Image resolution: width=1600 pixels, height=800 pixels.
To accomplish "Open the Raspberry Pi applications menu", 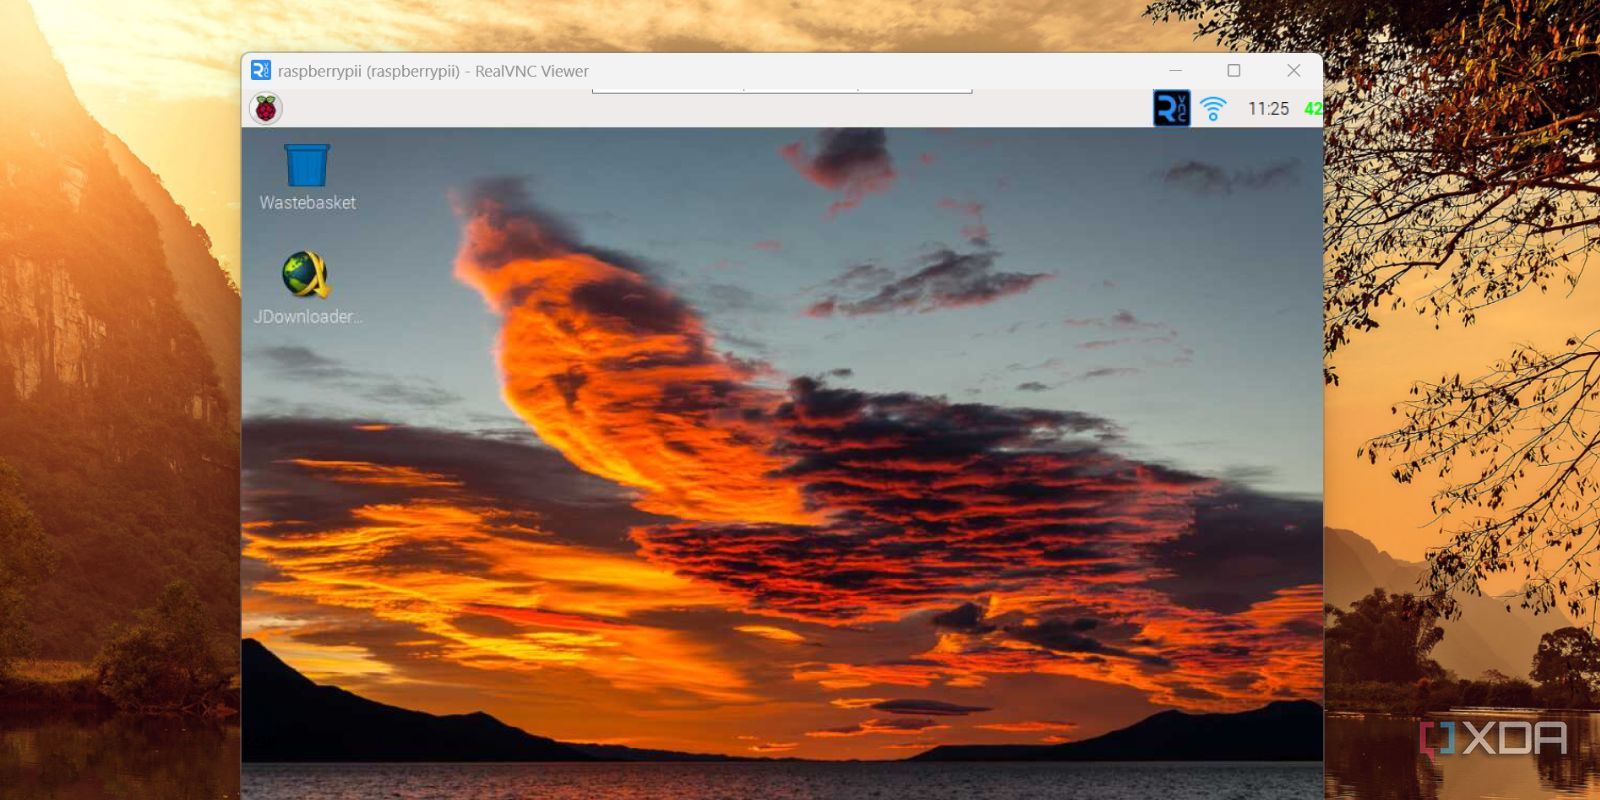I will [x=266, y=108].
